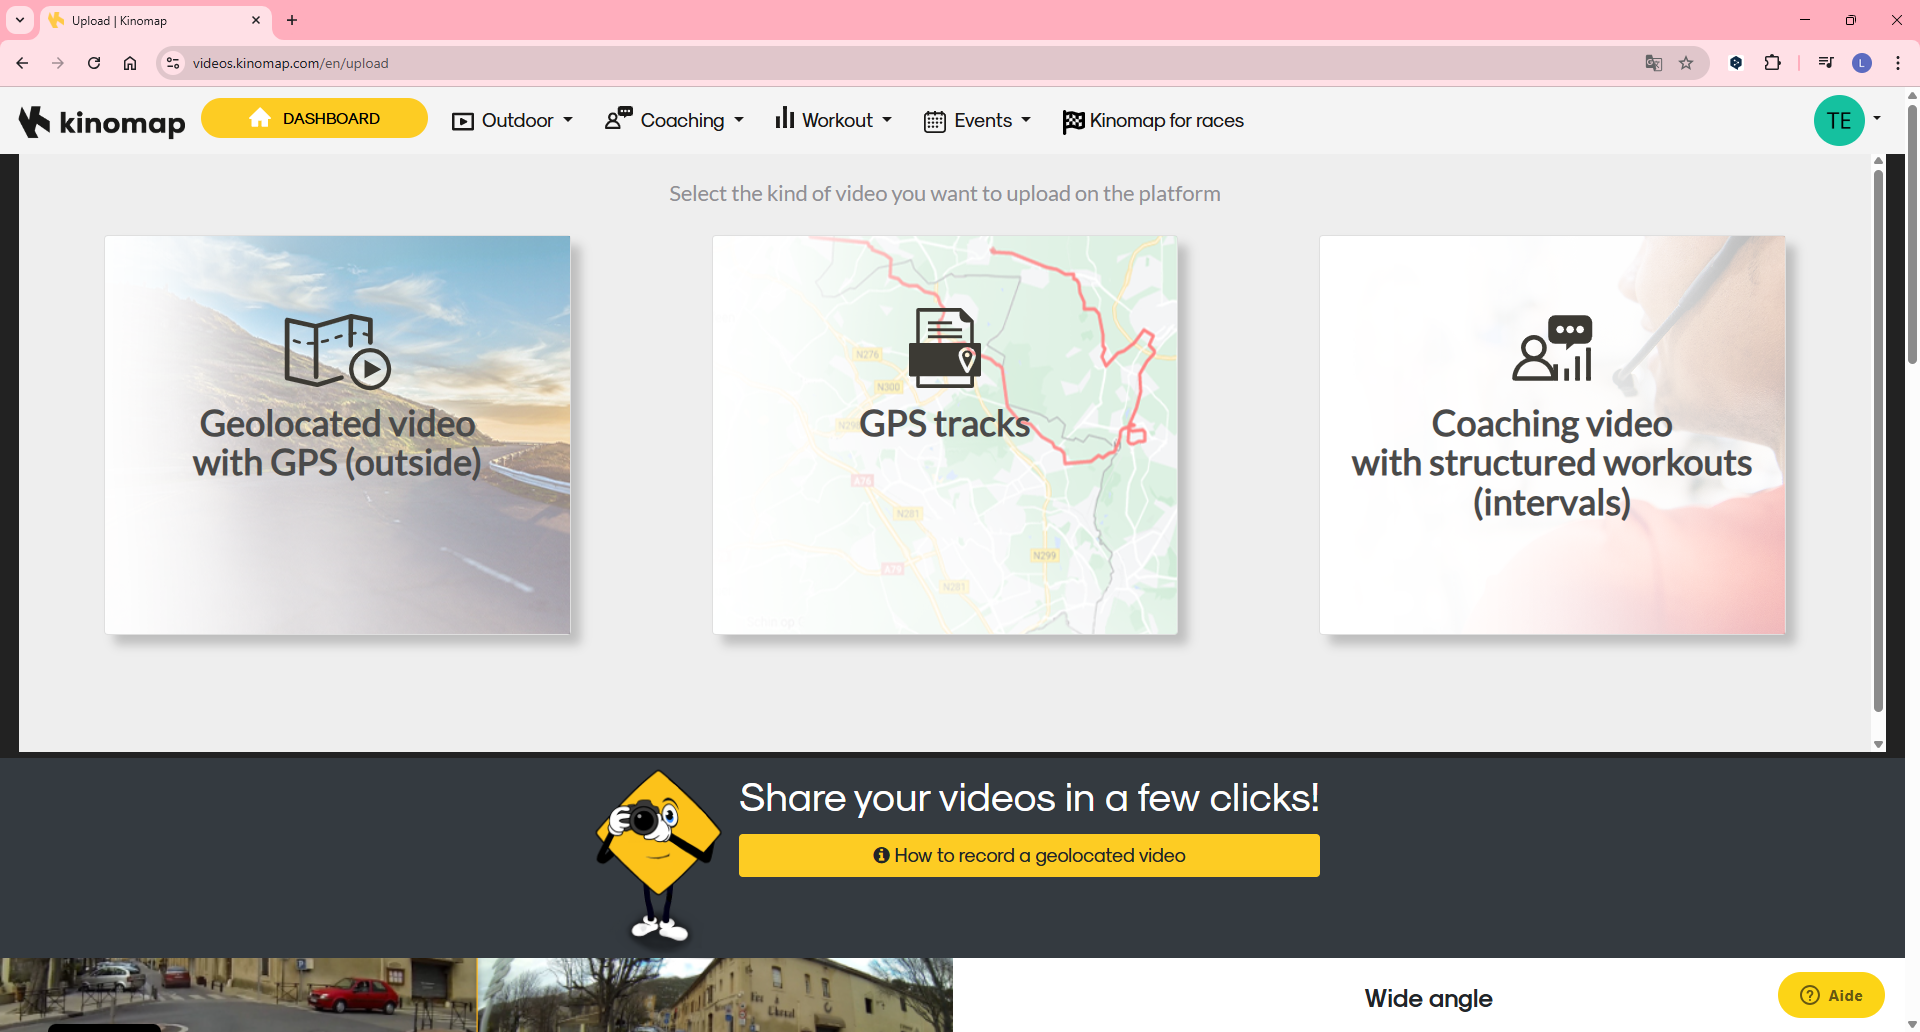This screenshot has height=1032, width=1920.
Task: Open Chrome three-dot menu
Action: pyautogui.click(x=1898, y=63)
